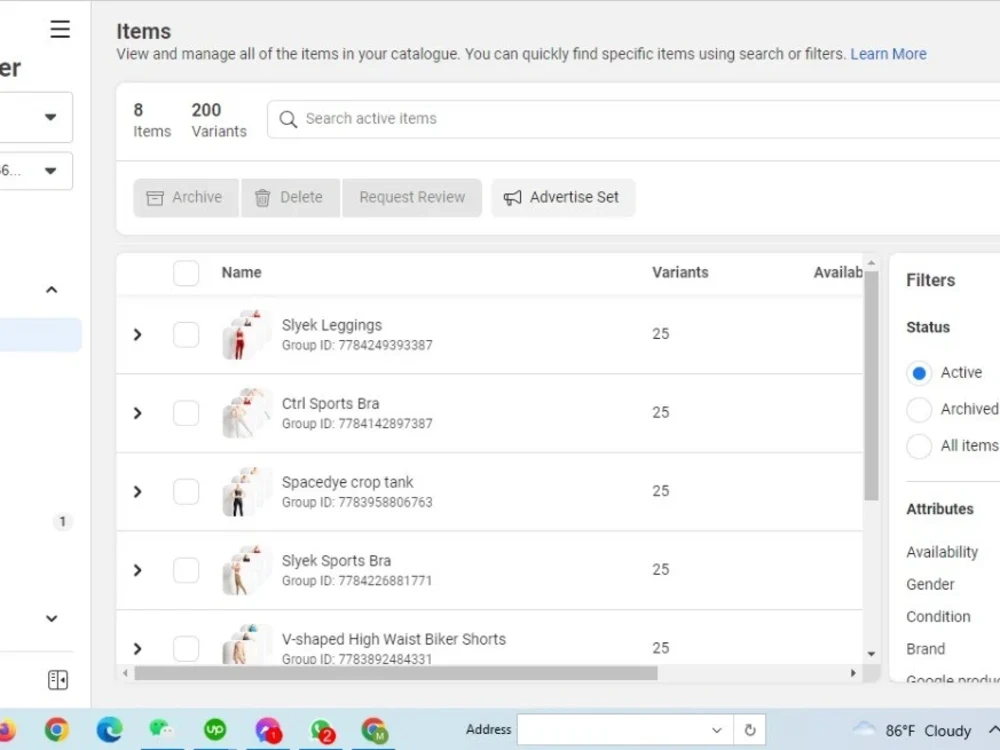Select the Active status radio button

pos(919,373)
